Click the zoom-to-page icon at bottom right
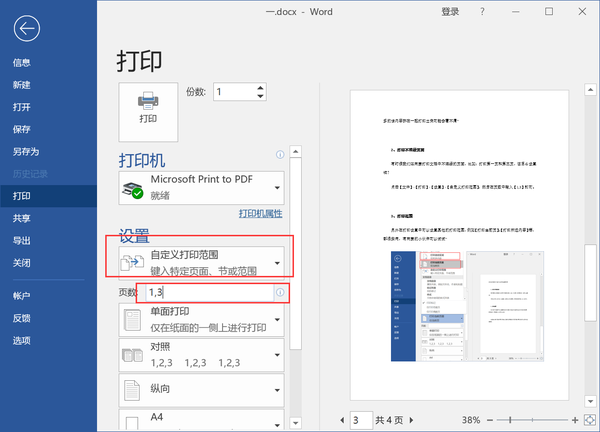Image resolution: width=600 pixels, height=432 pixels. click(x=590, y=420)
